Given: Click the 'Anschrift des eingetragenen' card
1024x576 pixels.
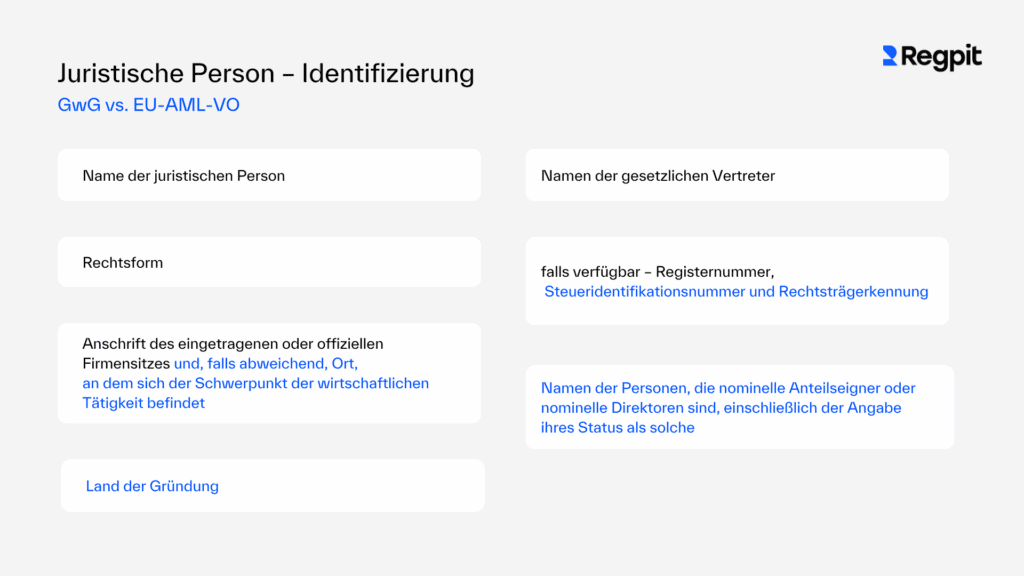Looking at the screenshot, I should coord(270,372).
